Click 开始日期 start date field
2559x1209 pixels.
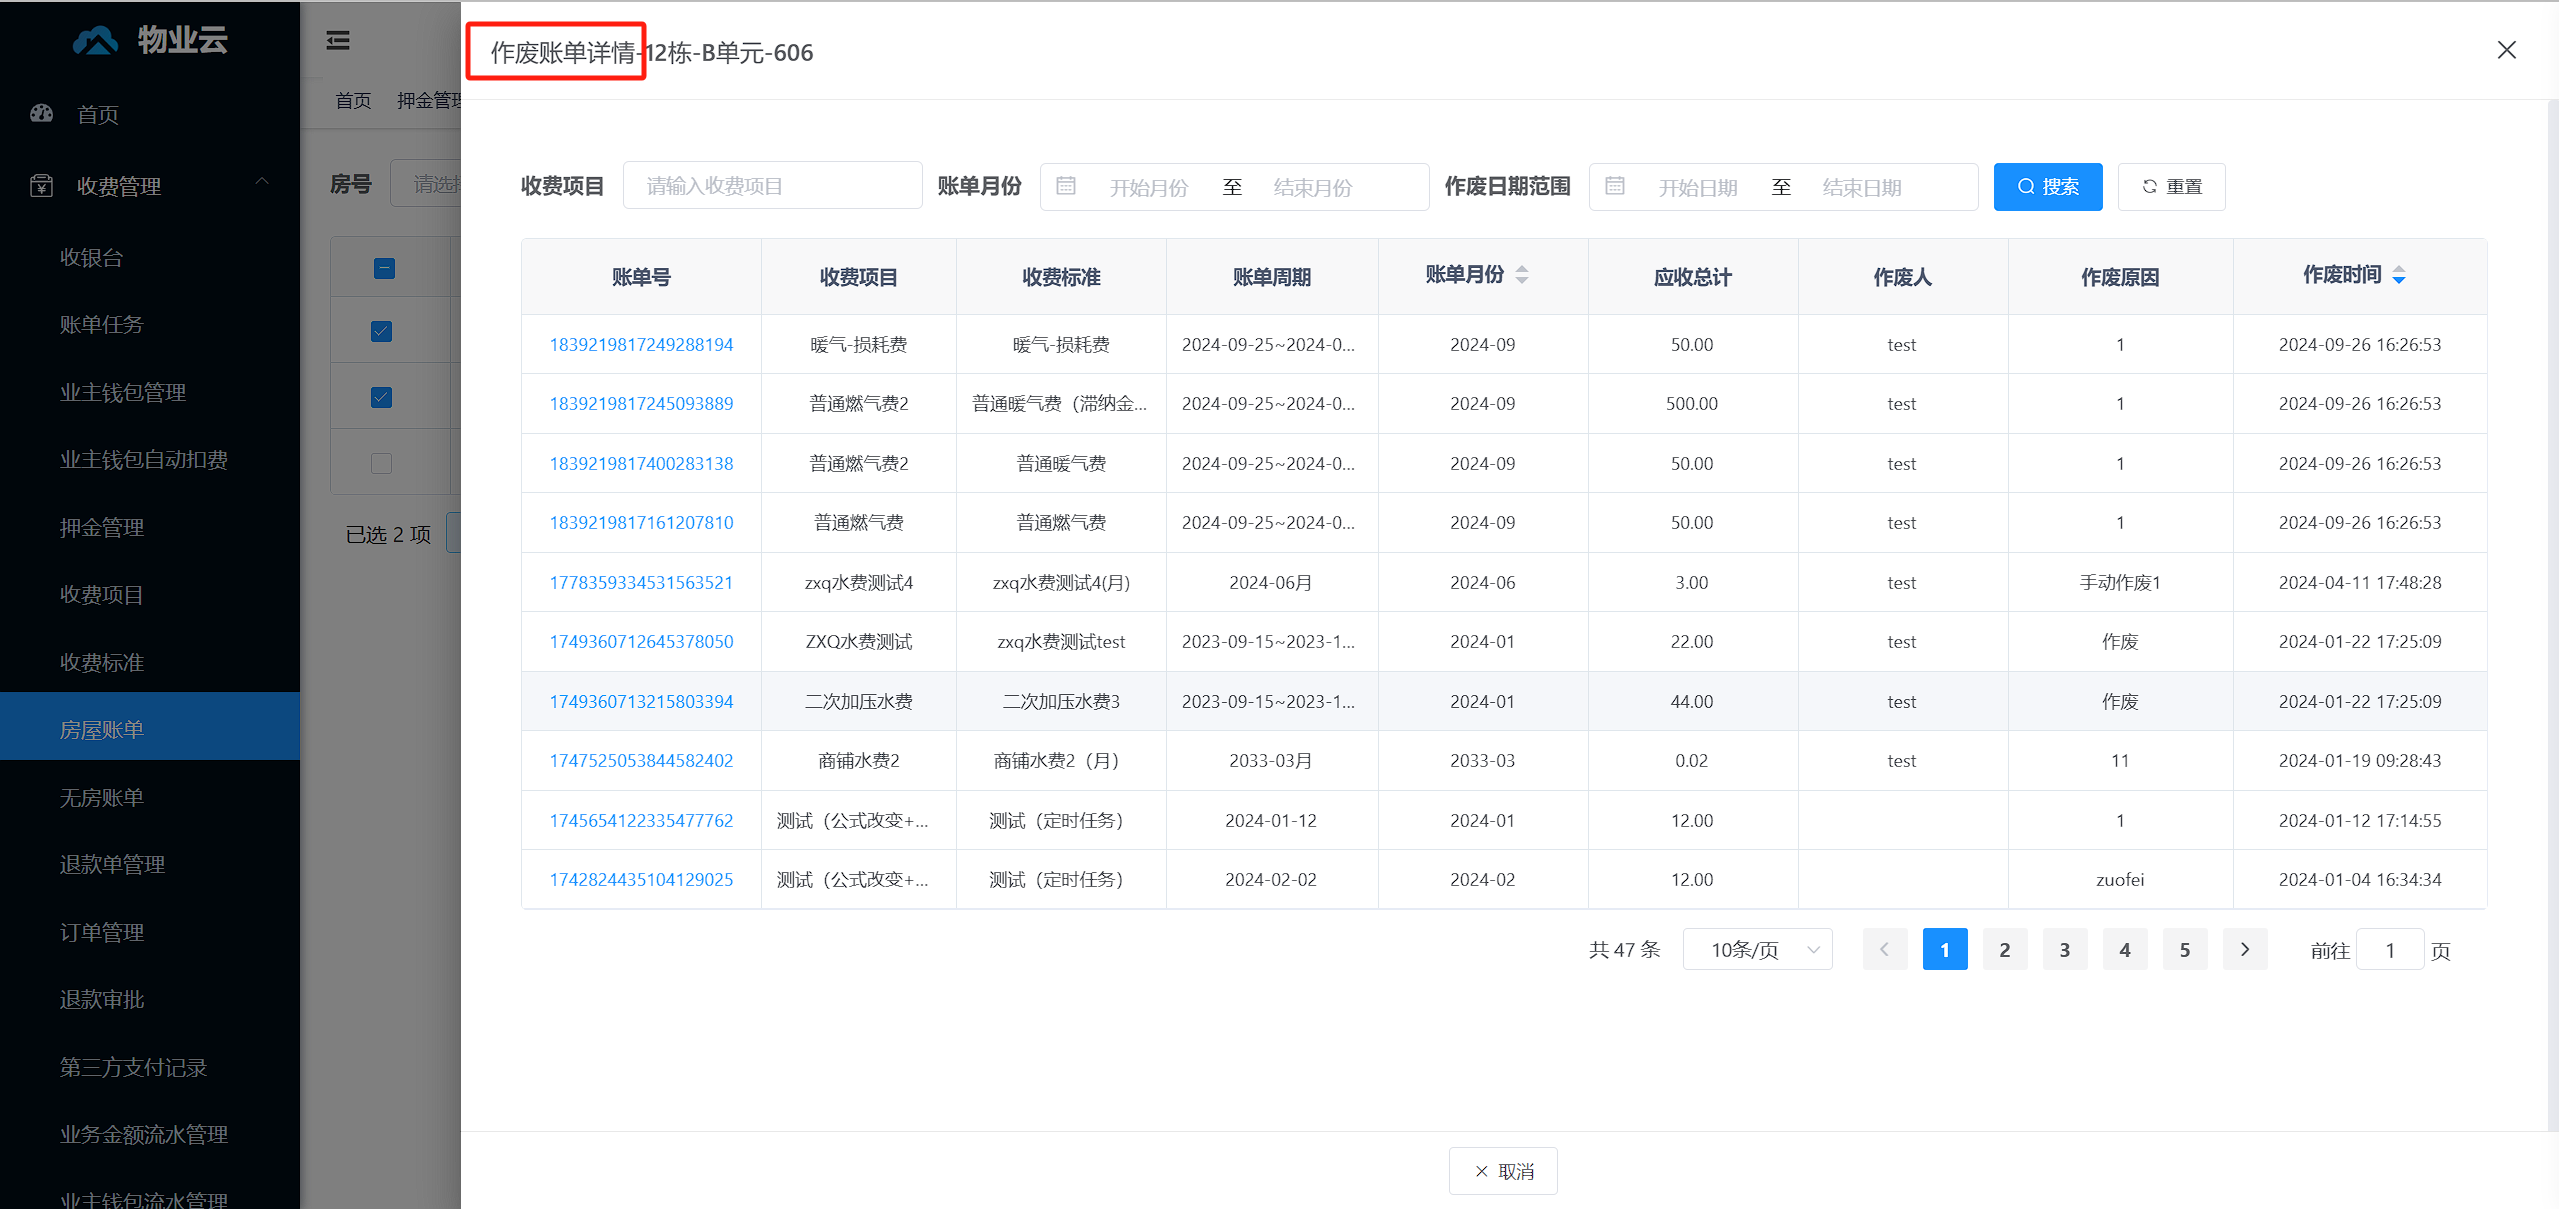tap(1698, 187)
